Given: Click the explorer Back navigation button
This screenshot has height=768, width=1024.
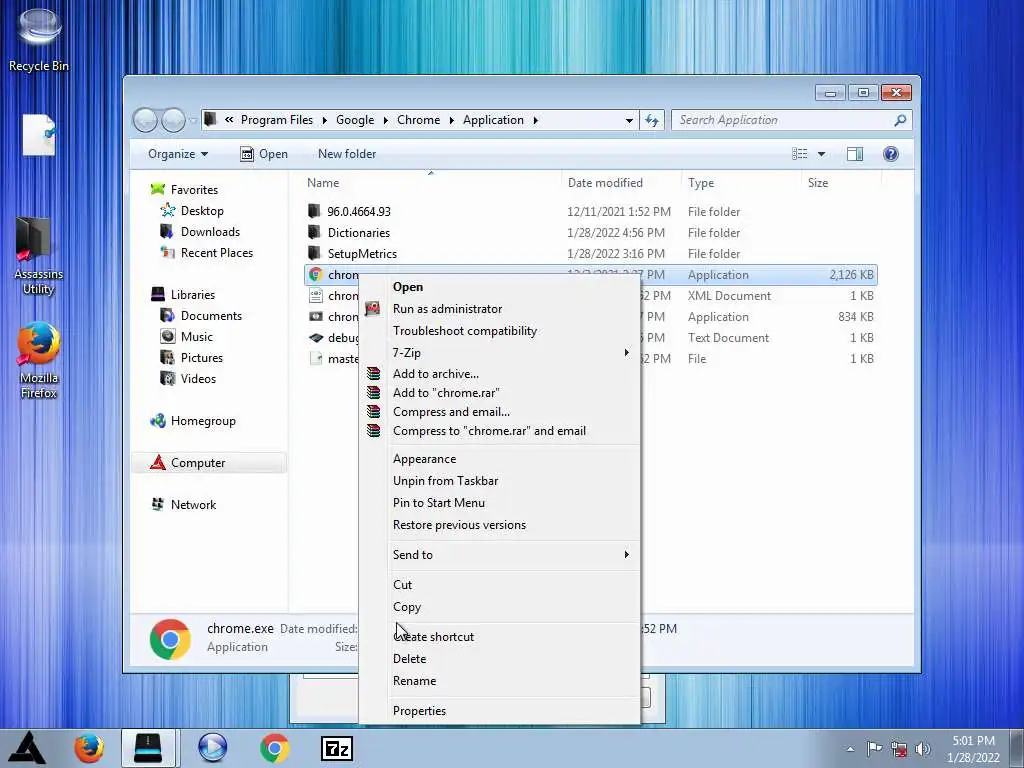Looking at the screenshot, I should click(145, 120).
